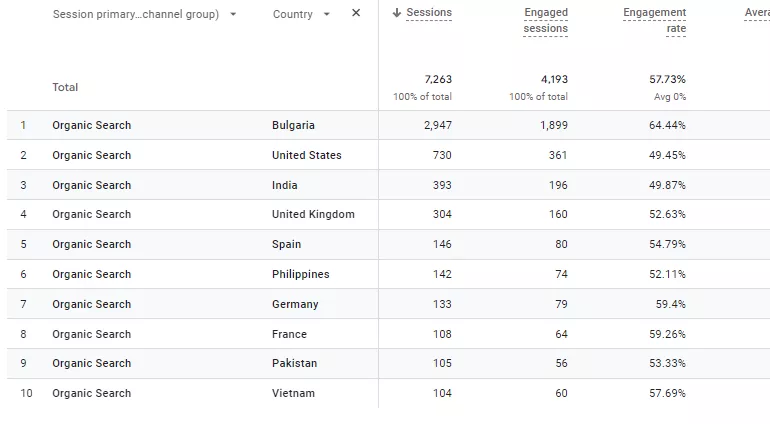The height and width of the screenshot is (424, 770).
Task: Click the Spain country cell
Action: click(x=286, y=244)
